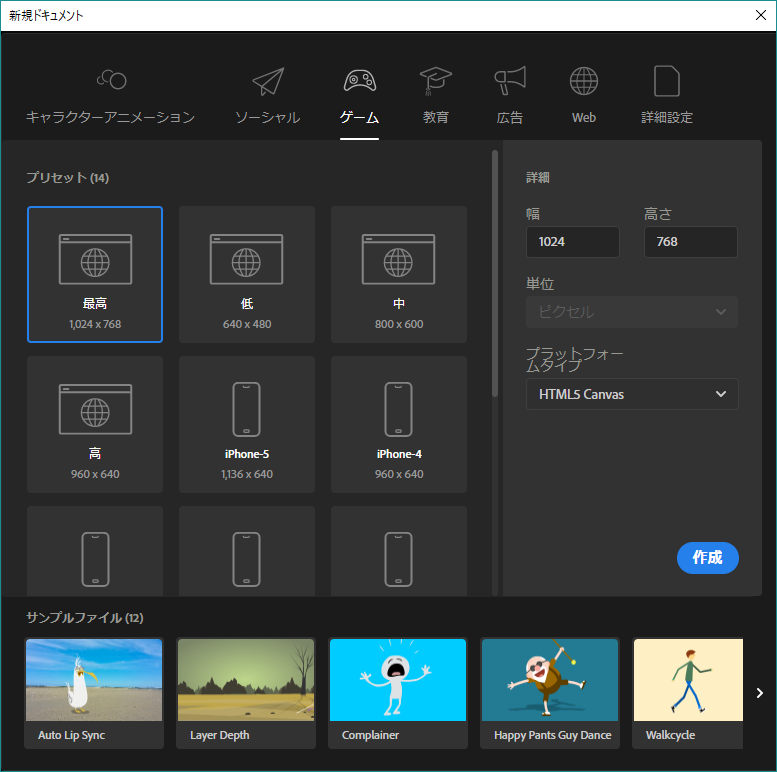This screenshot has height=772, width=777.
Task: Switch to the 広告 tab
Action: click(x=509, y=117)
